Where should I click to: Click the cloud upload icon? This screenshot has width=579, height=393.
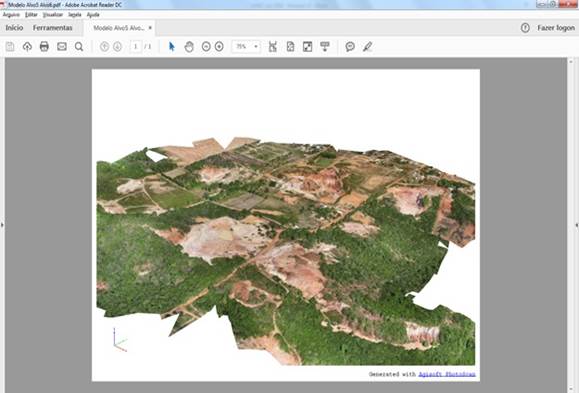tap(27, 47)
